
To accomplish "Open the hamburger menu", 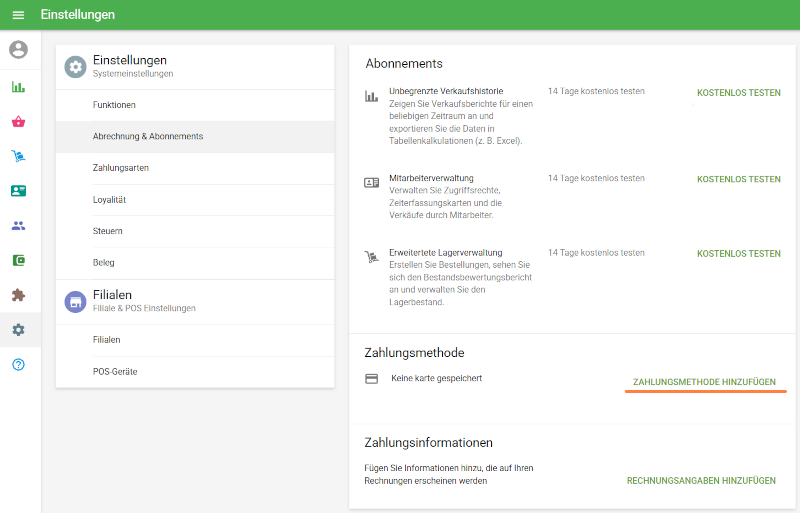I will pyautogui.click(x=18, y=15).
